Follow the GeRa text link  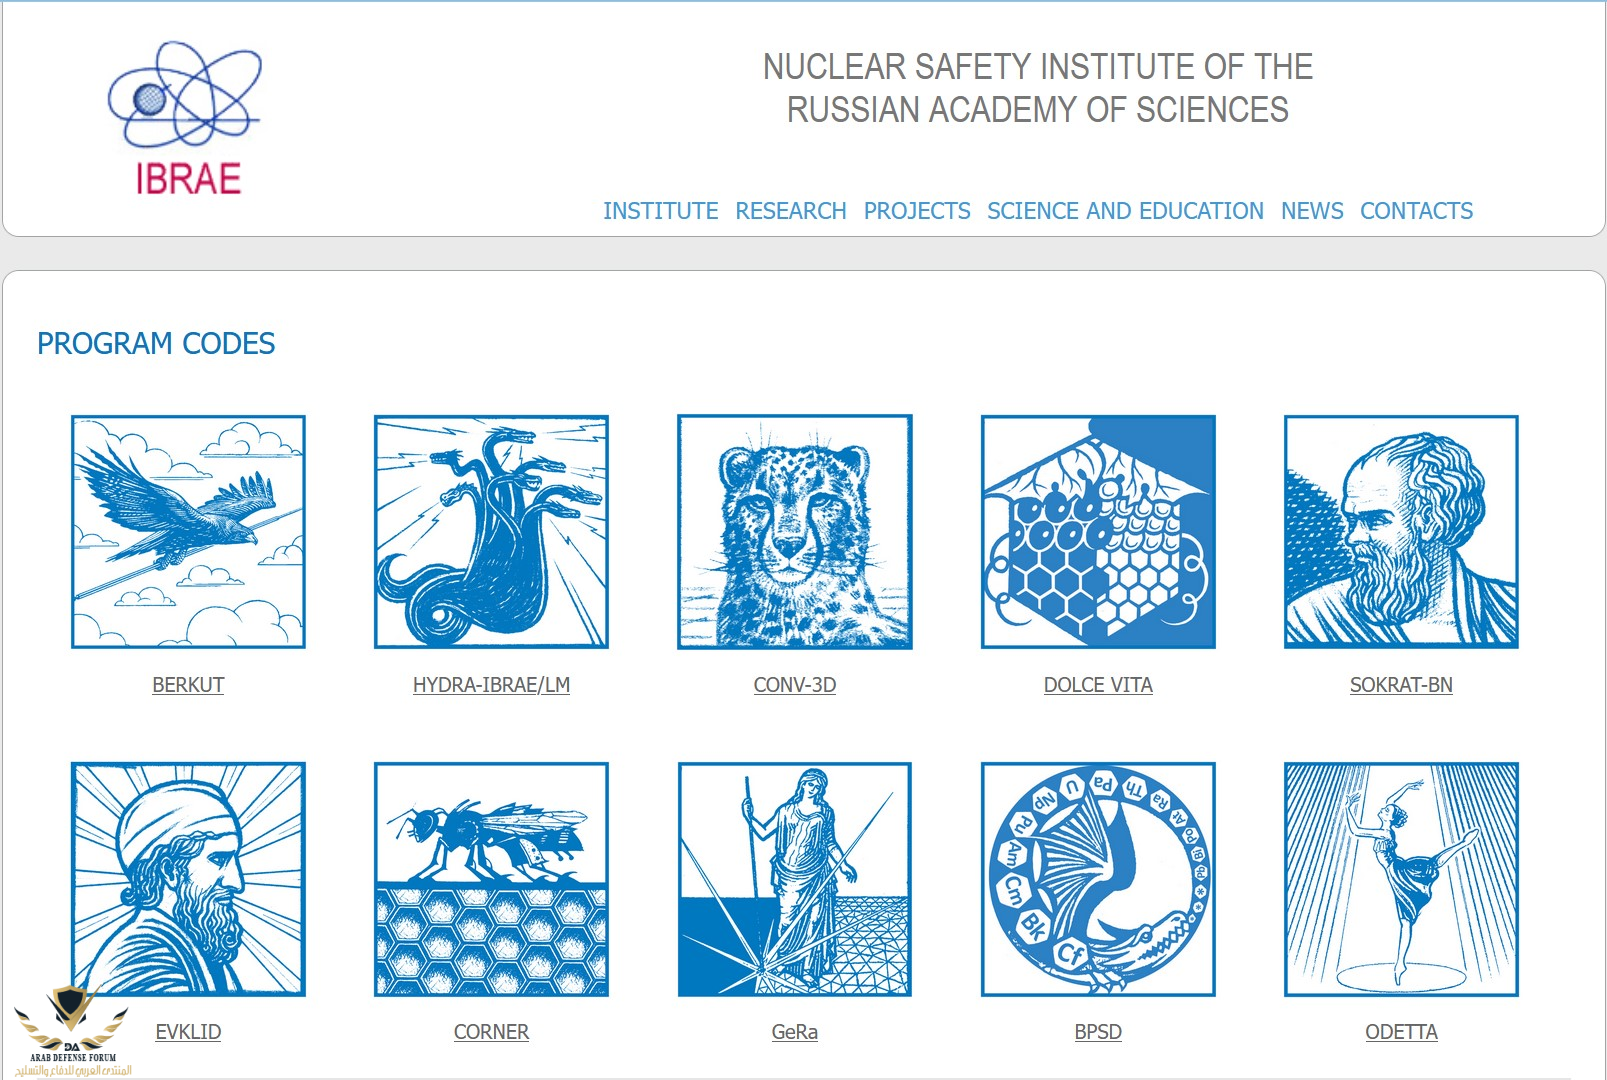pyautogui.click(x=795, y=1032)
